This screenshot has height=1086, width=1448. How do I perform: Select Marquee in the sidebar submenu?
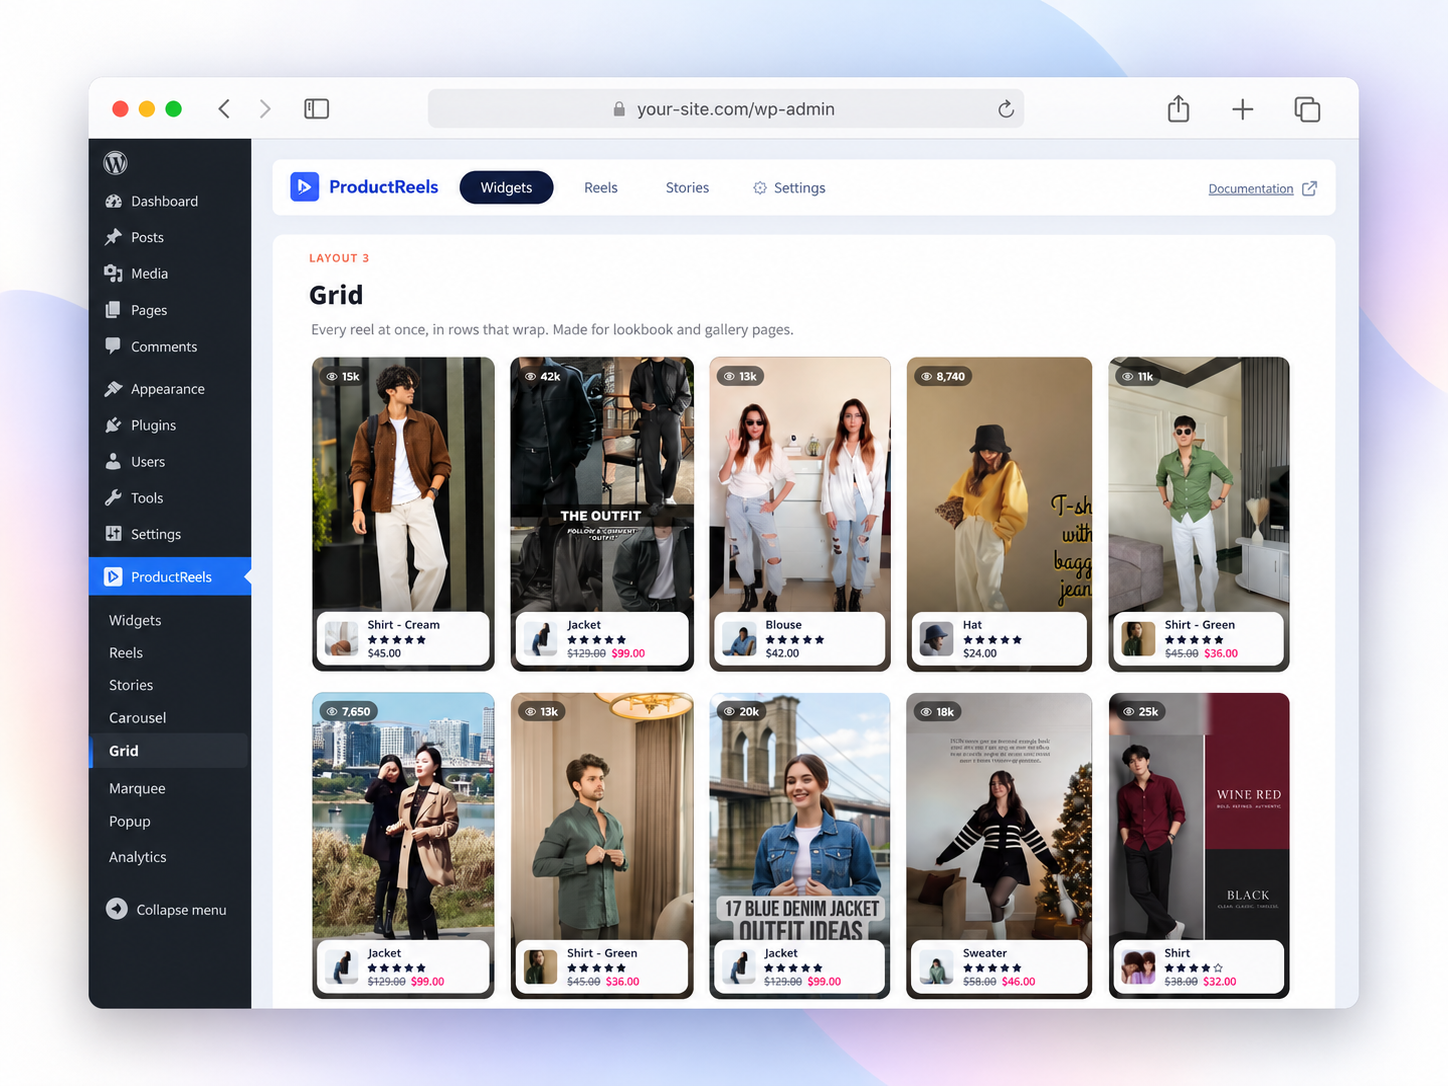137,788
